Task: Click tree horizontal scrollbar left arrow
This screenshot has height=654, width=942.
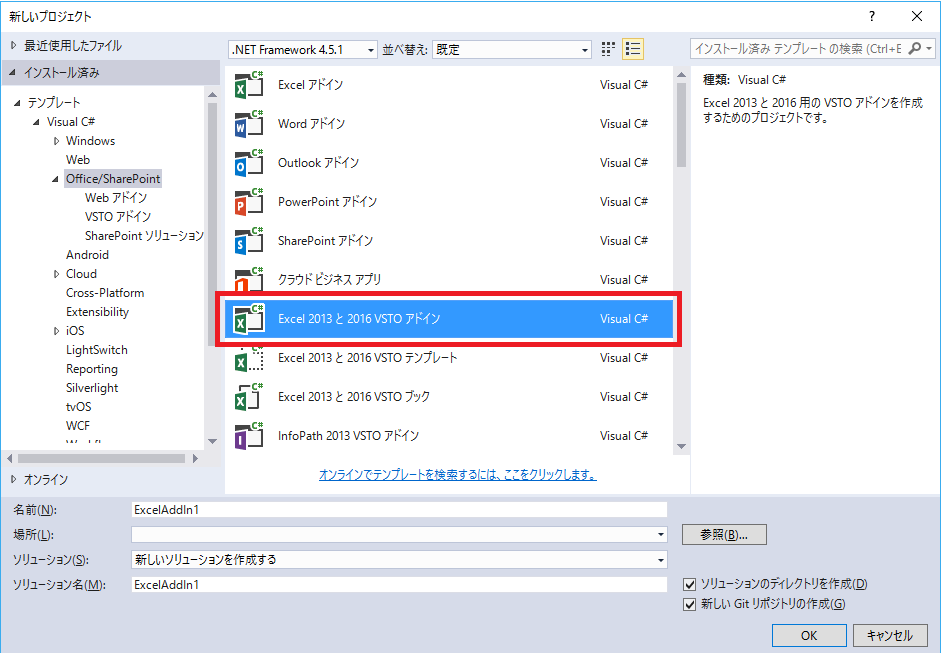Action: coord(10,459)
